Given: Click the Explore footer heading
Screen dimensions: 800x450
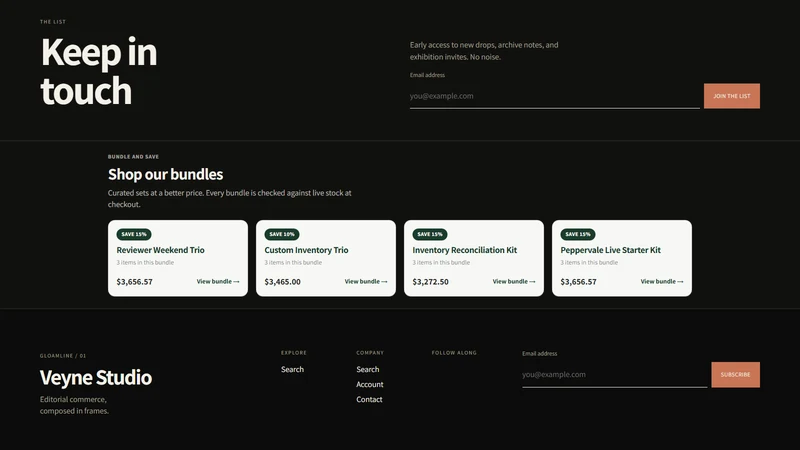Looking at the screenshot, I should click(294, 353).
